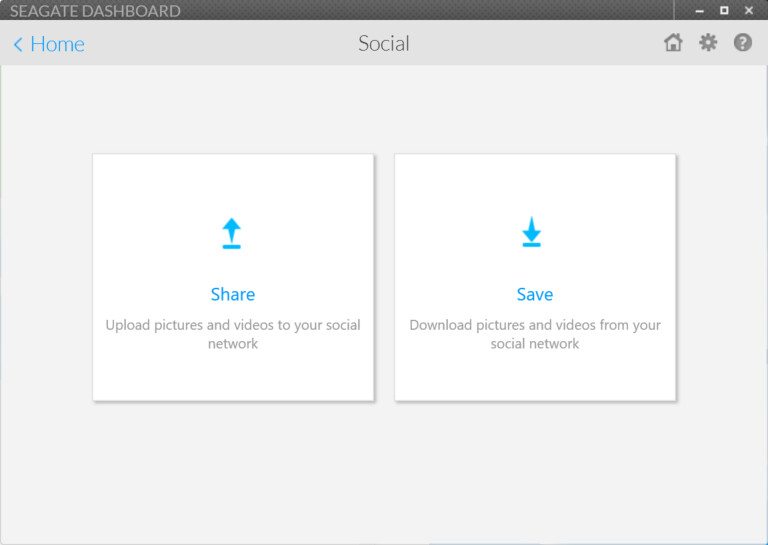
Task: Select the Save heading
Action: pyautogui.click(x=535, y=294)
